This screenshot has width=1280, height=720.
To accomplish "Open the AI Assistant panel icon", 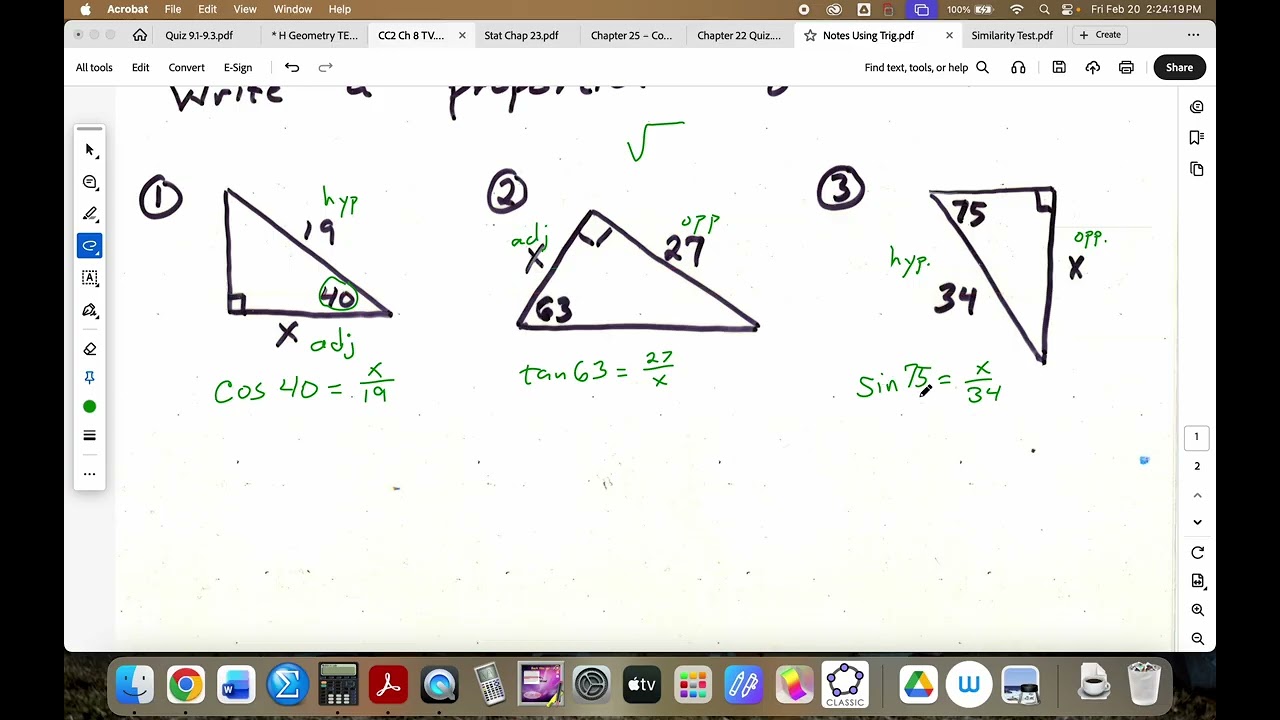I will 1197,107.
